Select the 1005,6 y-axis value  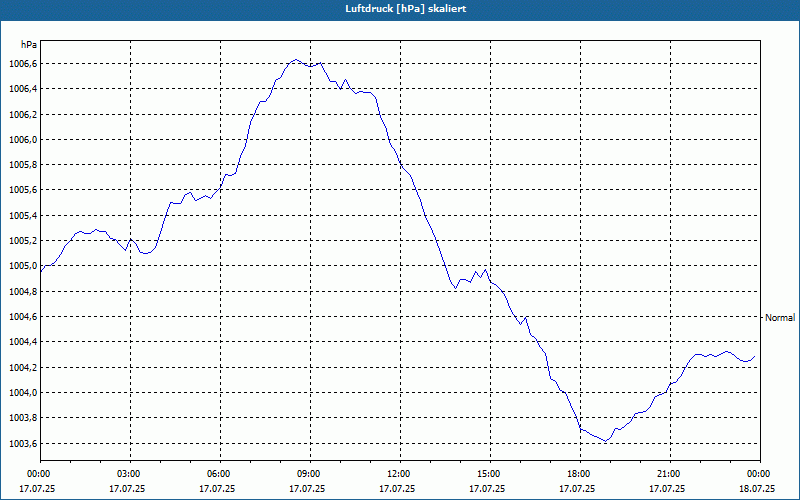click(23, 190)
